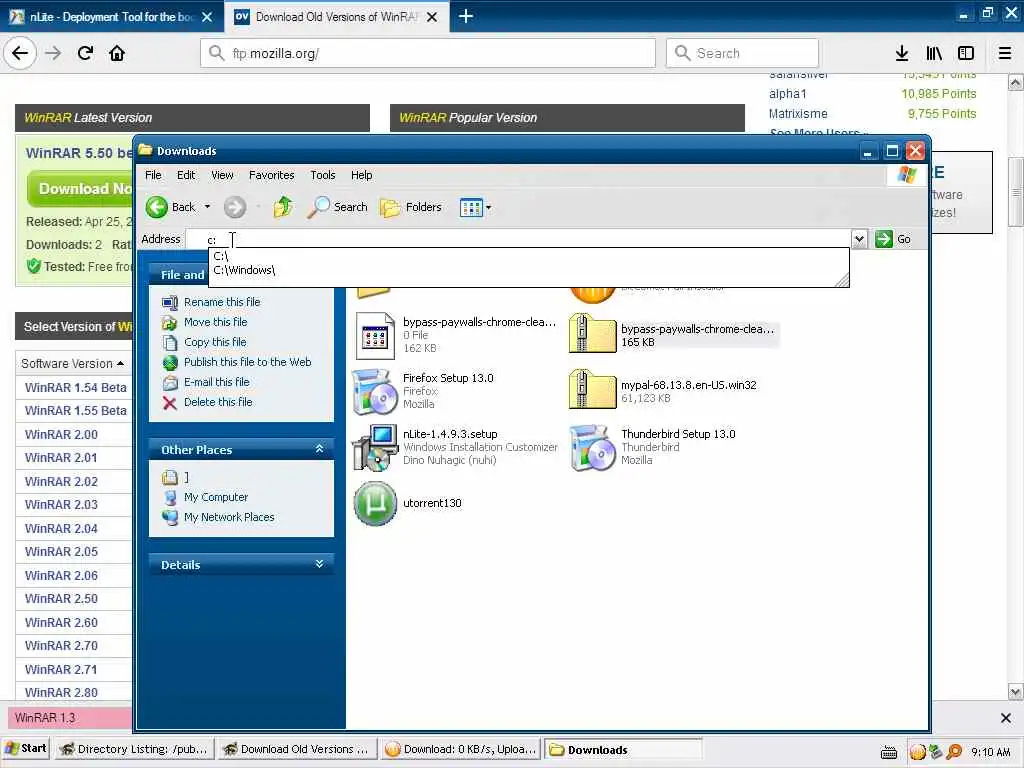Click the green Go button
Screen dimensions: 1024x768
point(893,239)
